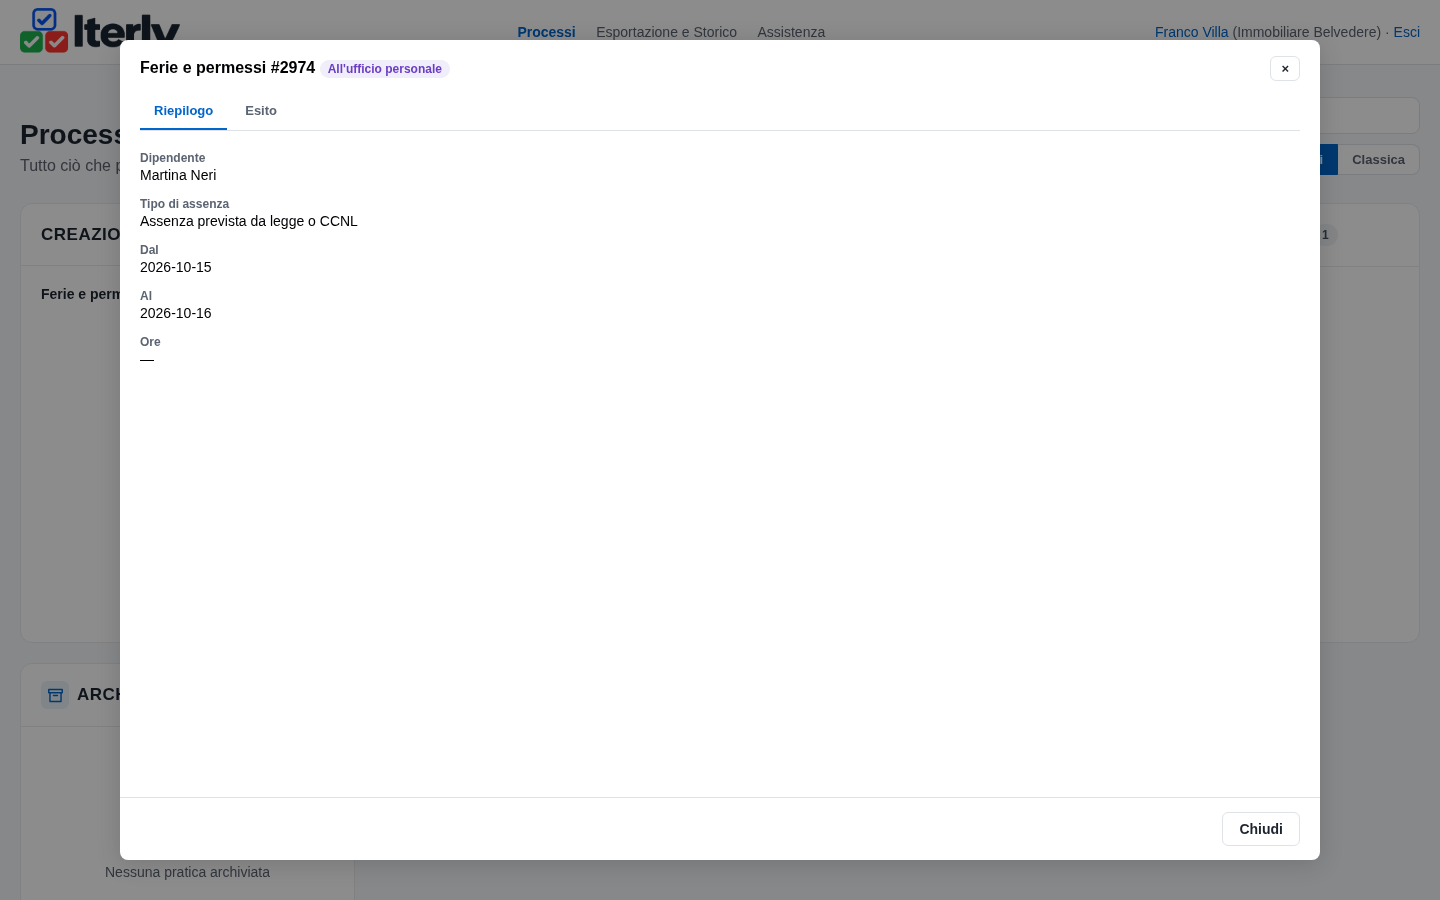Viewport: 1440px width, 900px height.
Task: Click the Chiudi button
Action: pos(1261,829)
